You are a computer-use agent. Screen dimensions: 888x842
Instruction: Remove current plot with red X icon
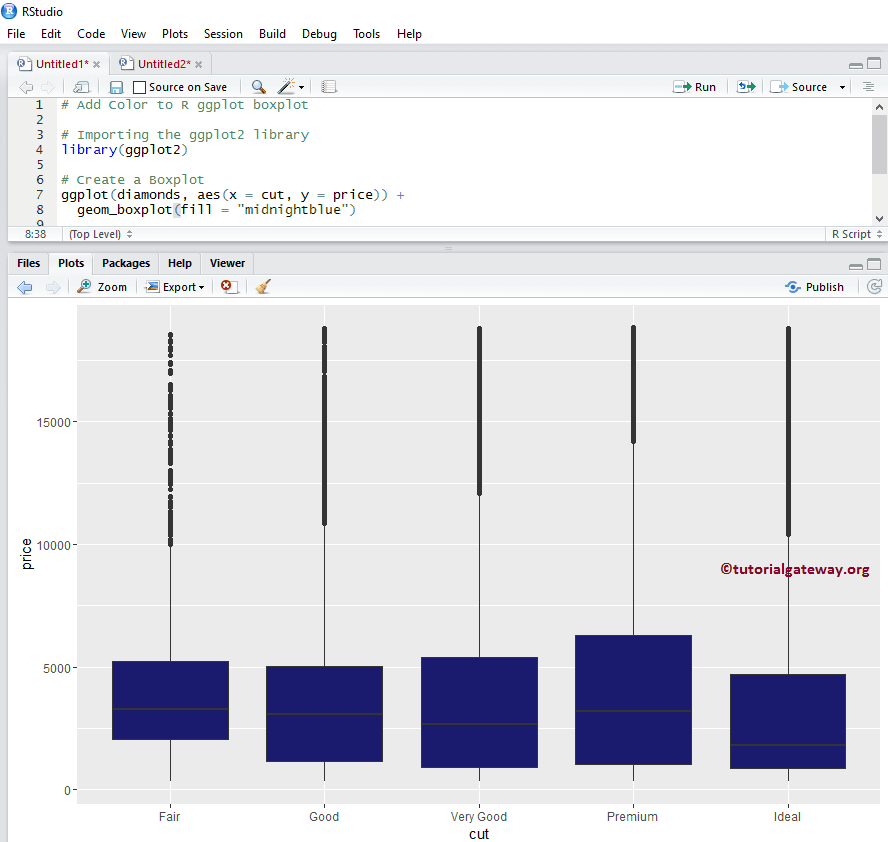pyautogui.click(x=228, y=287)
